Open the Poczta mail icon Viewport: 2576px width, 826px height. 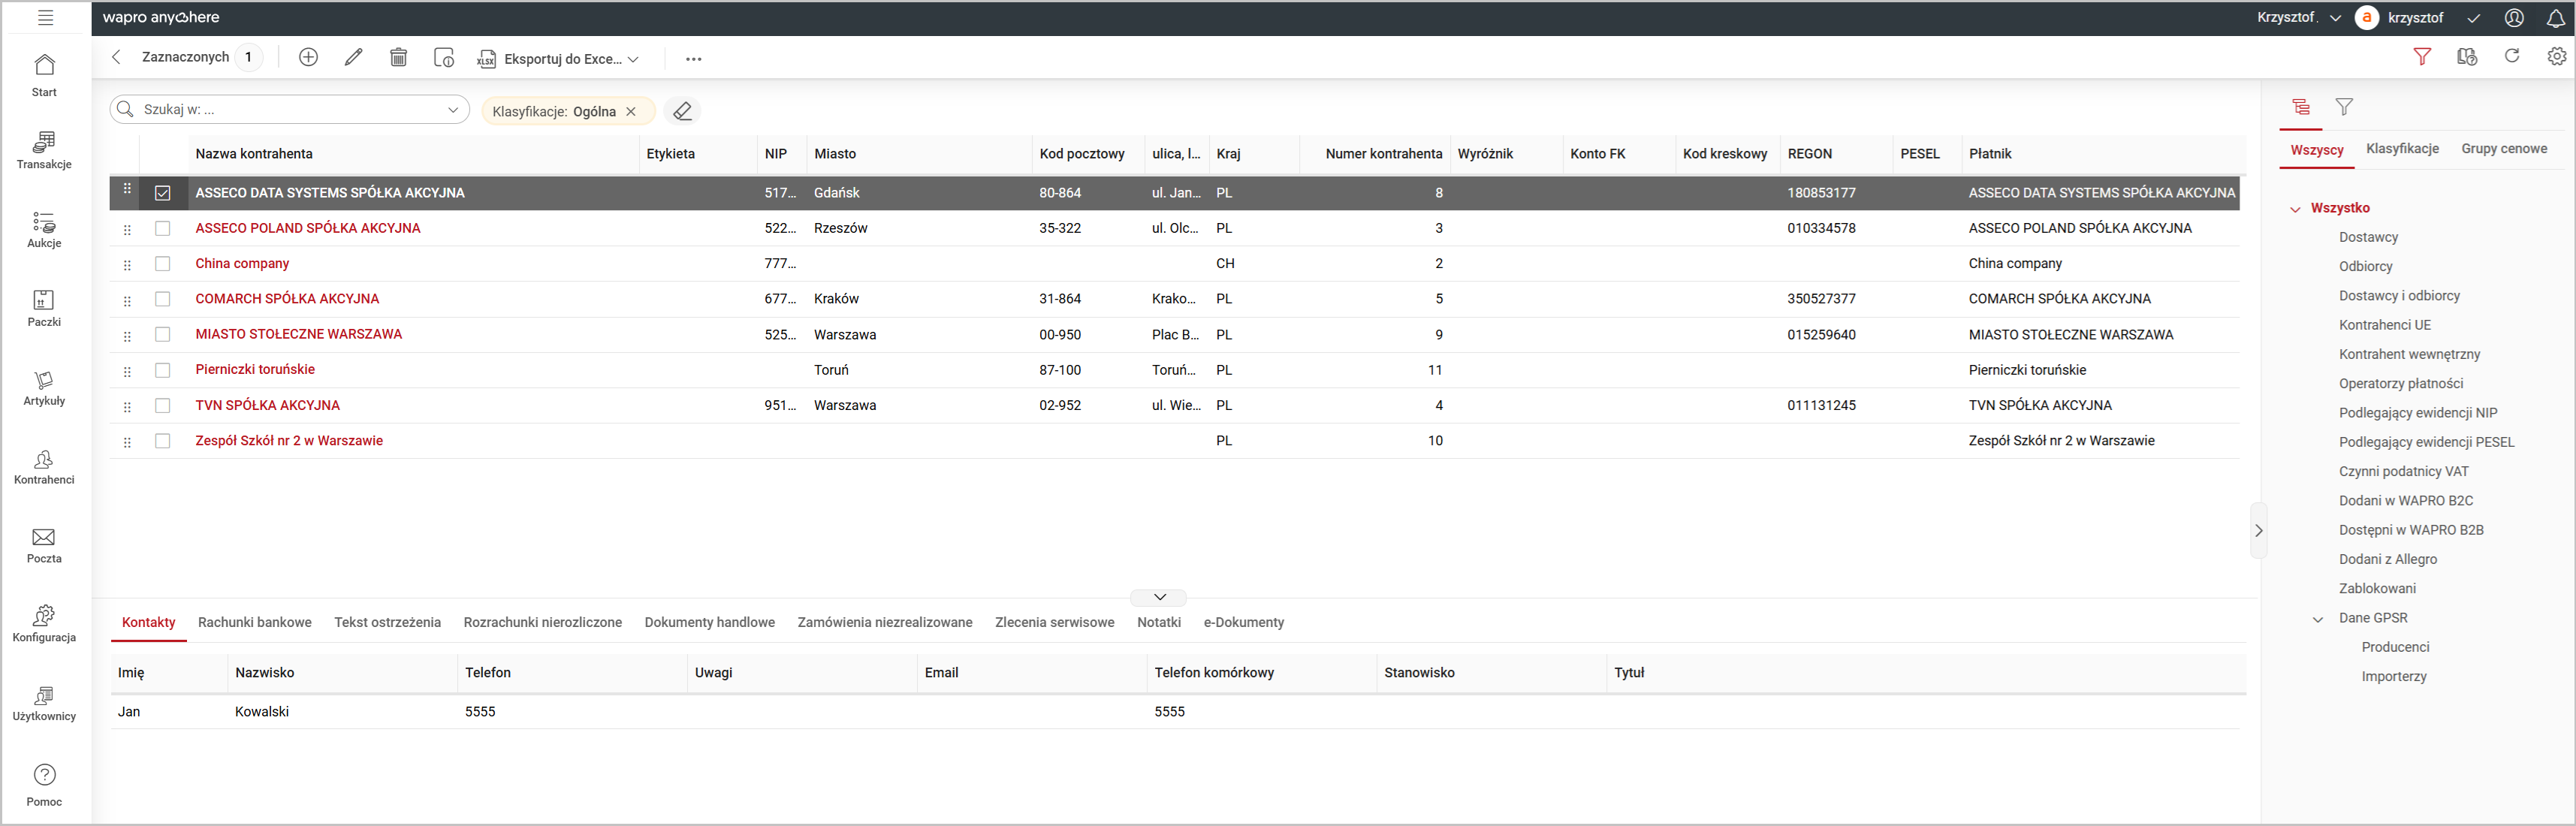(x=44, y=545)
